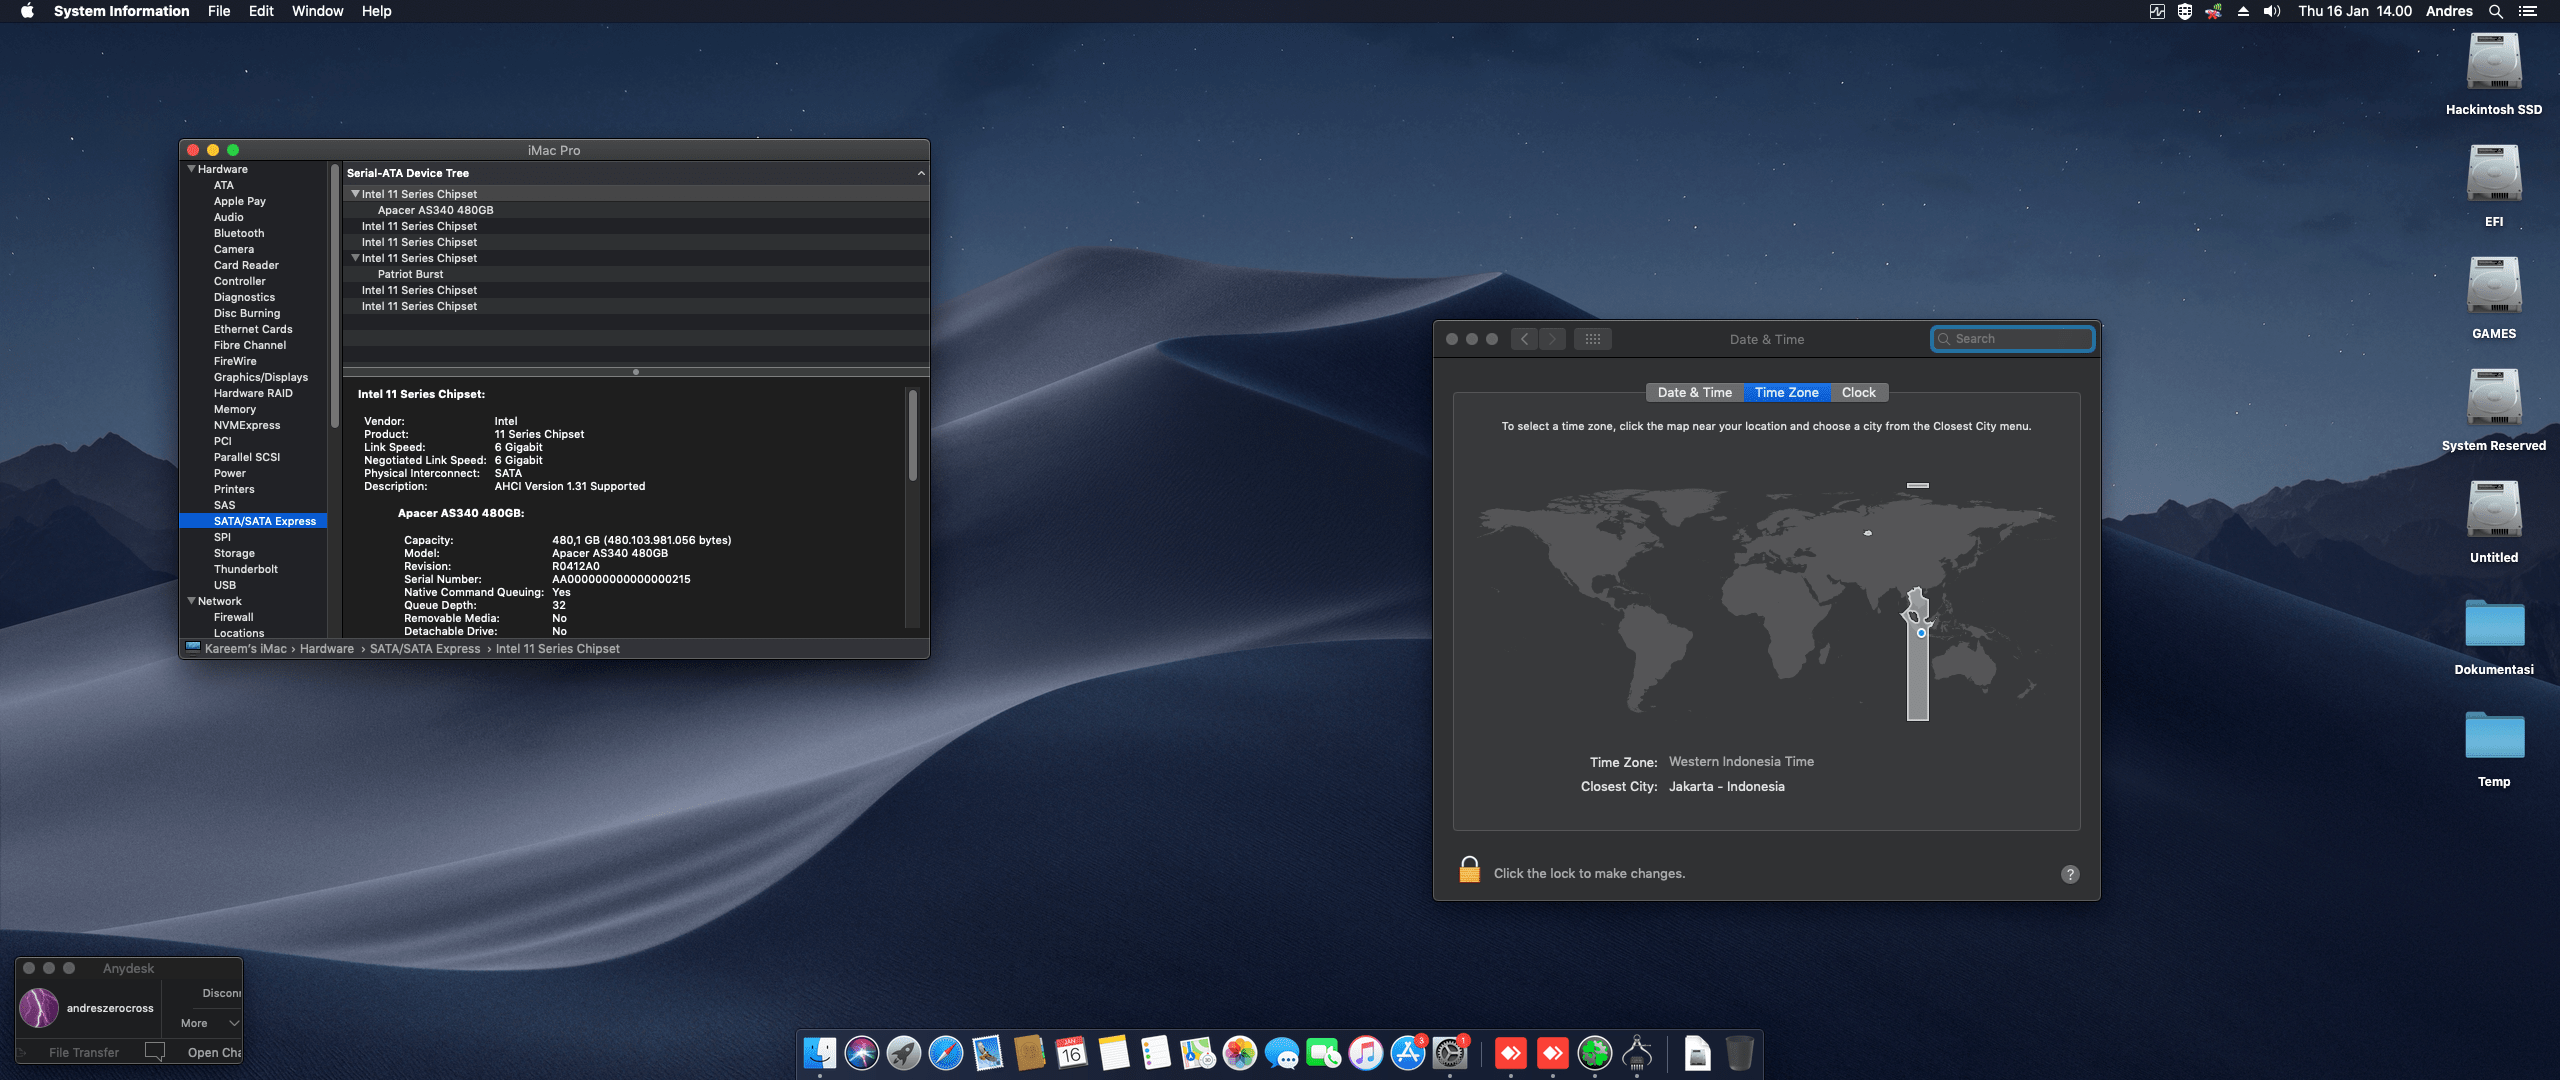Open the Dokumentasi folder on desktop
The height and width of the screenshot is (1080, 2560).
[2493, 625]
